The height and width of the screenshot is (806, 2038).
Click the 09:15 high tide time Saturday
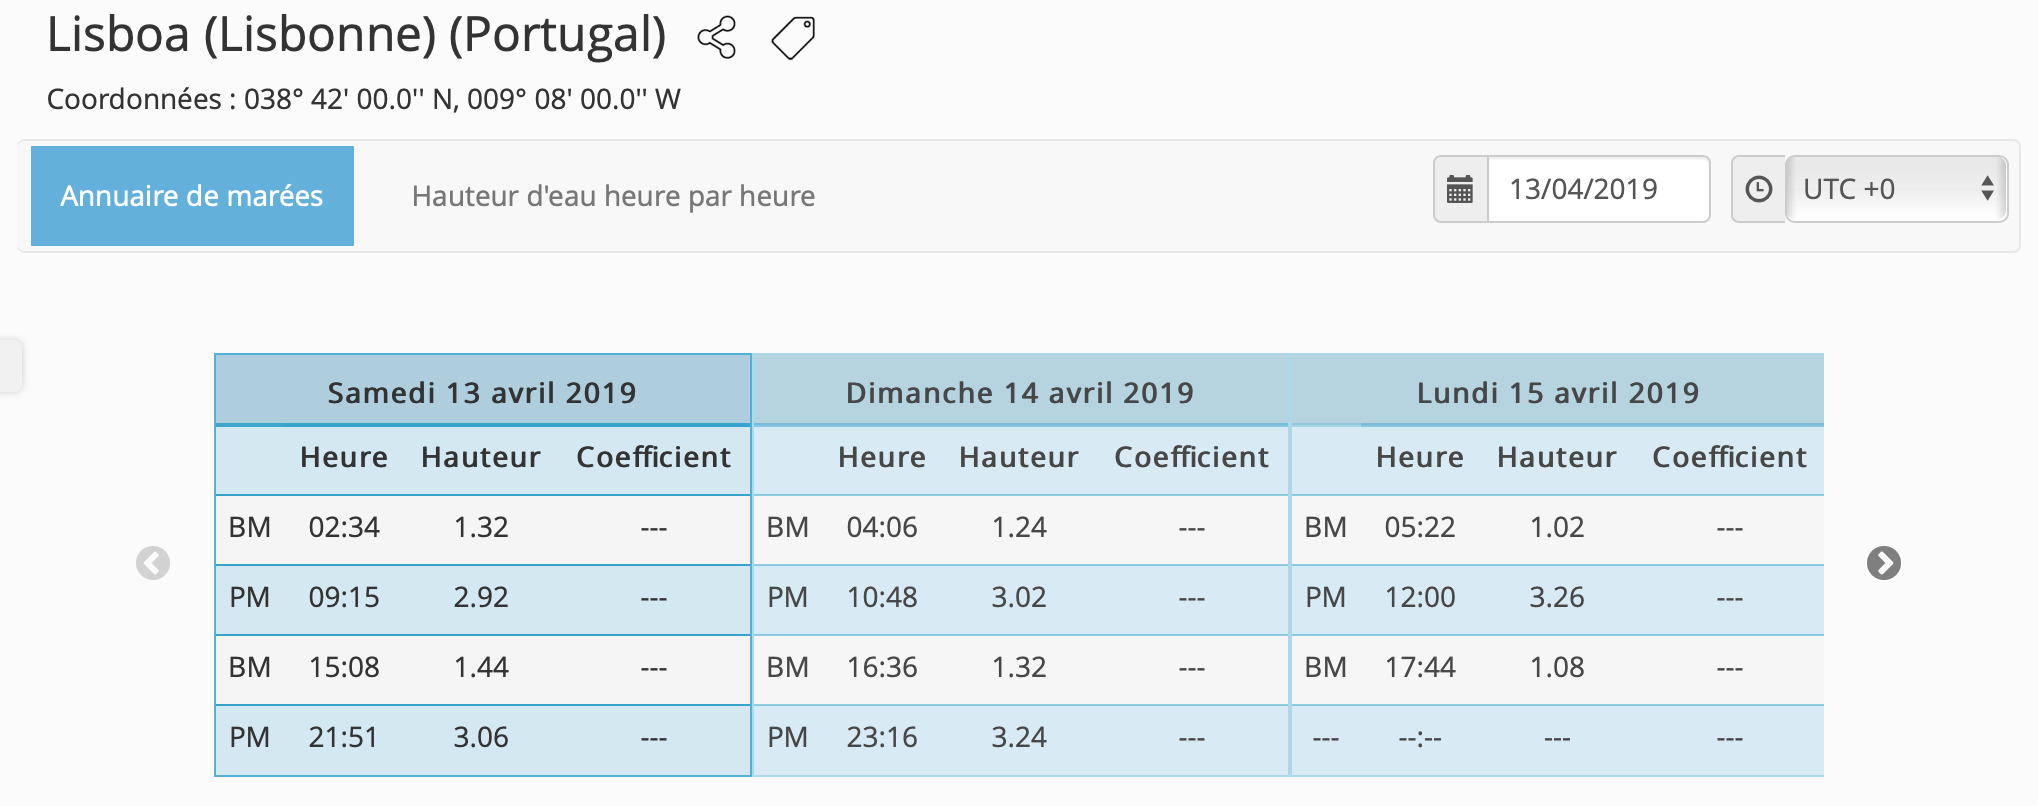click(x=344, y=598)
